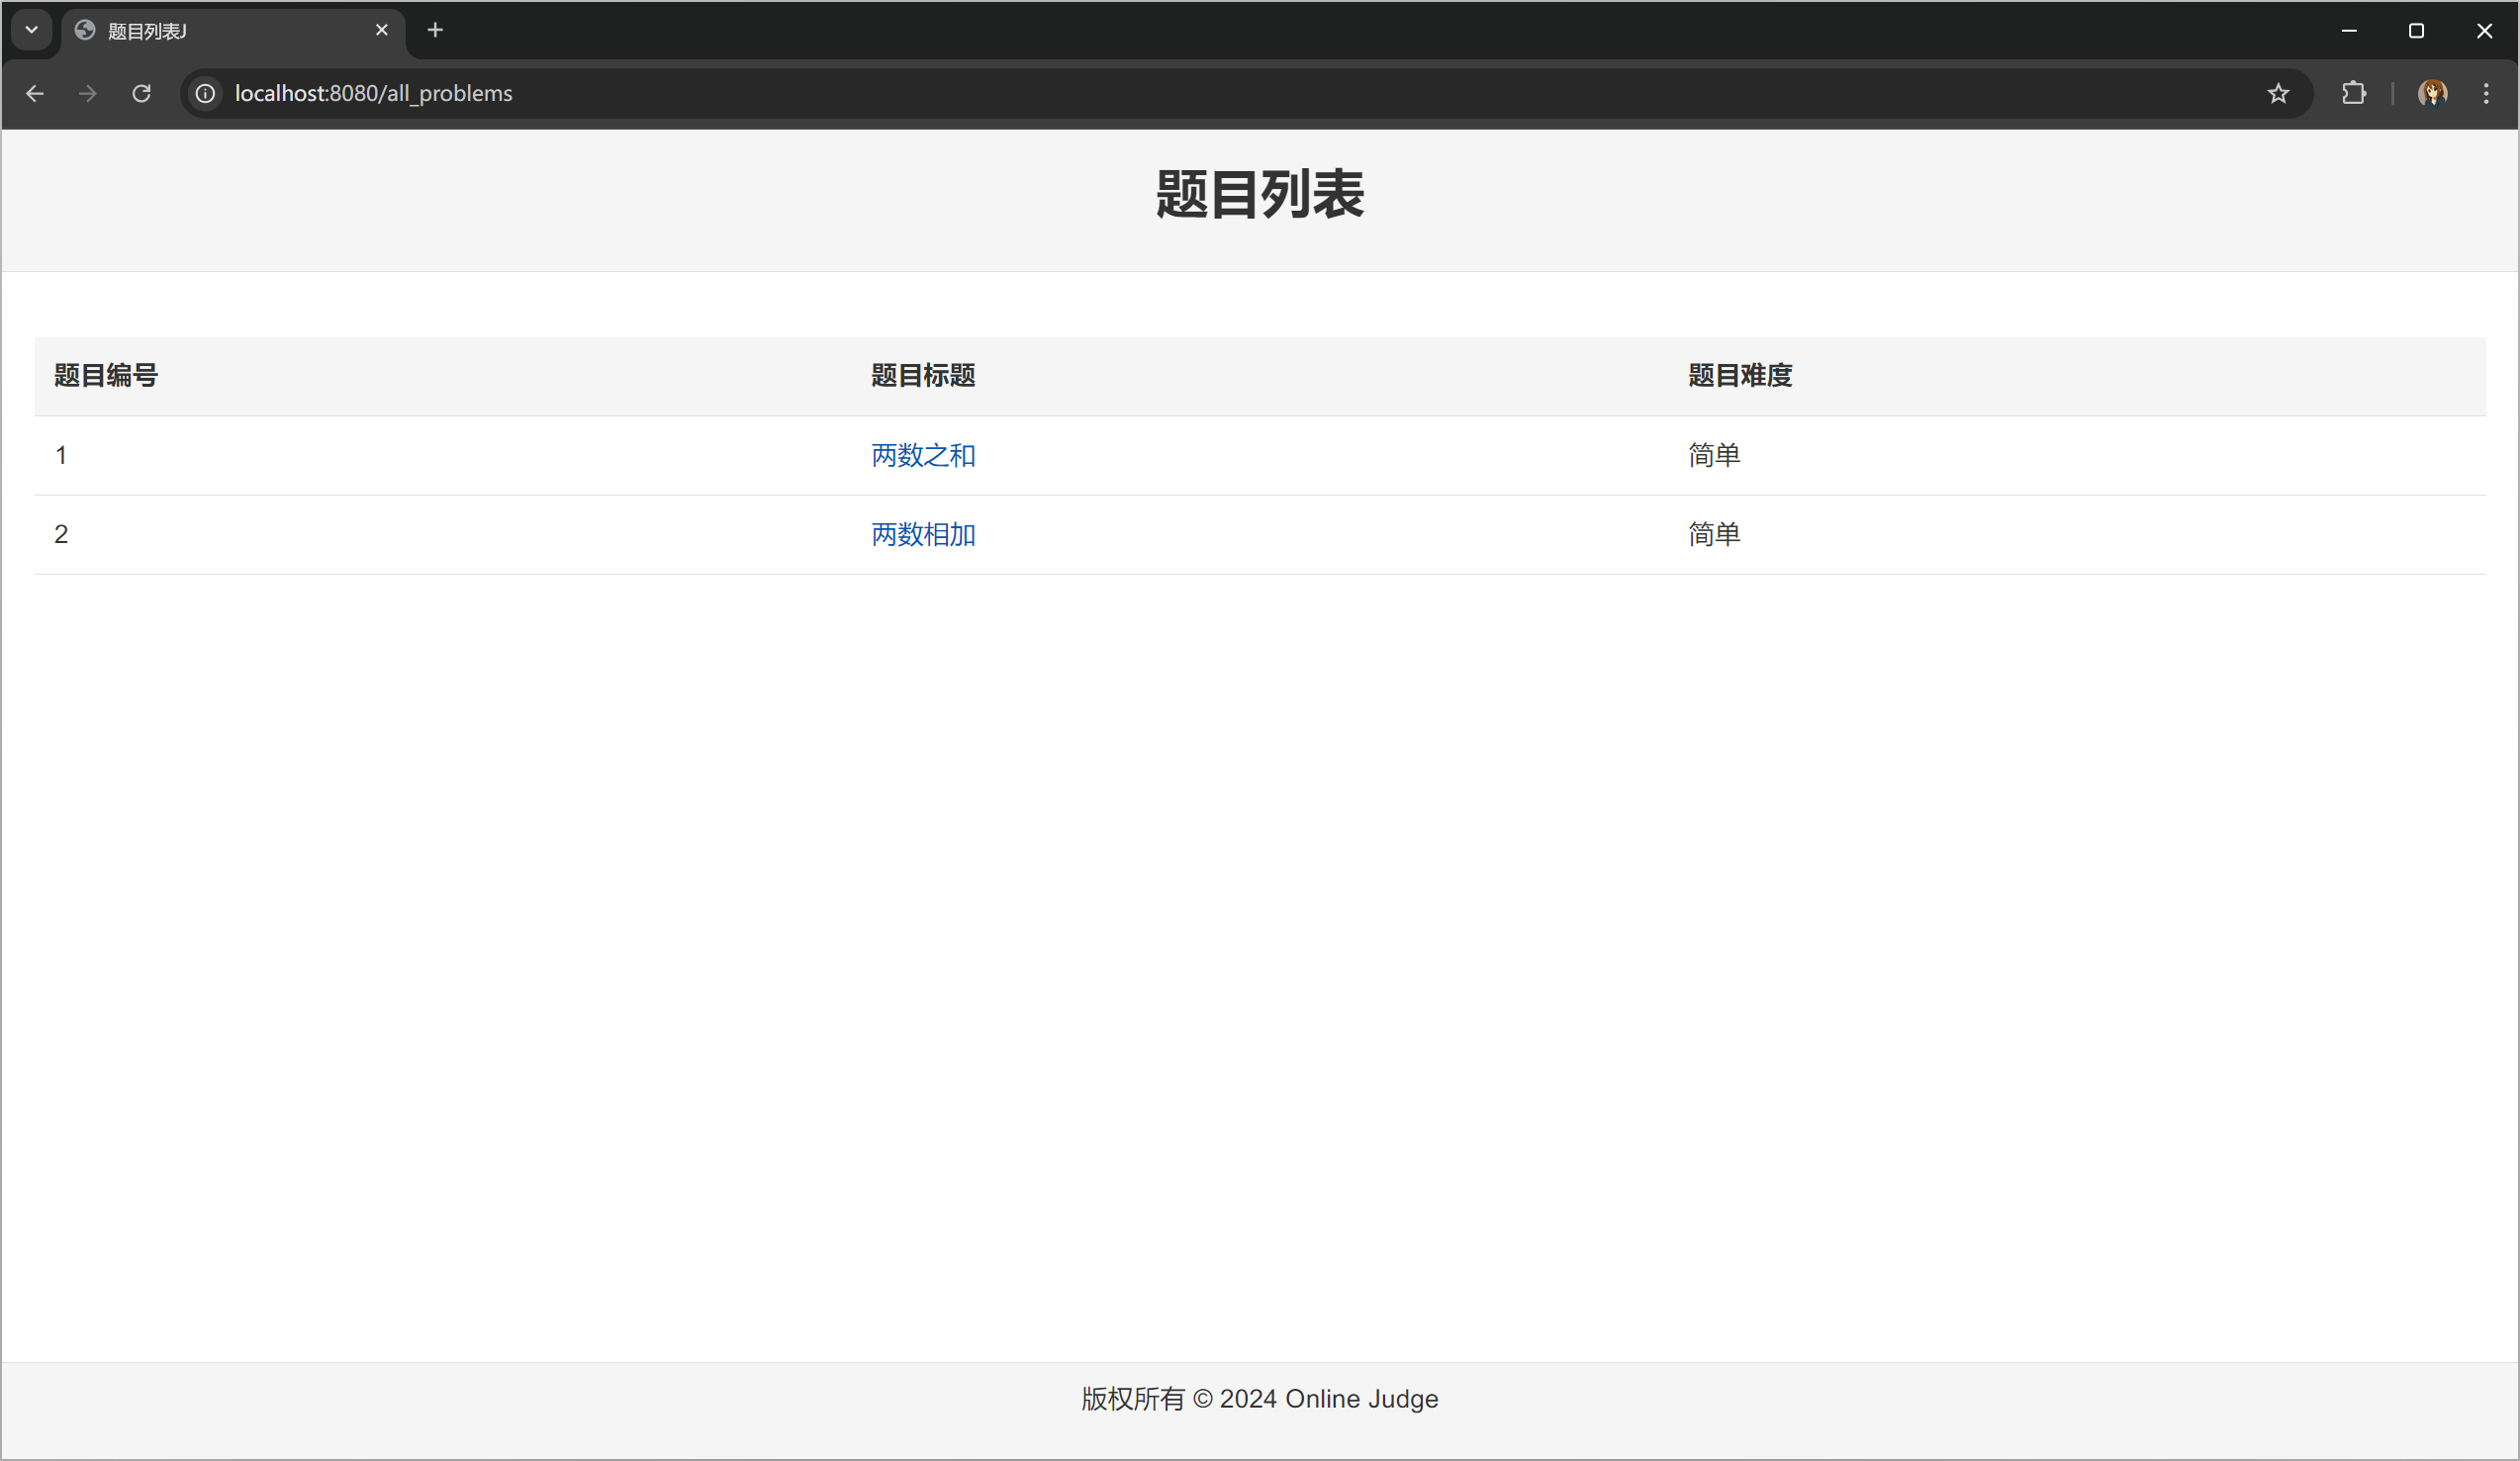Select the 题目列表 browser tab

point(220,31)
